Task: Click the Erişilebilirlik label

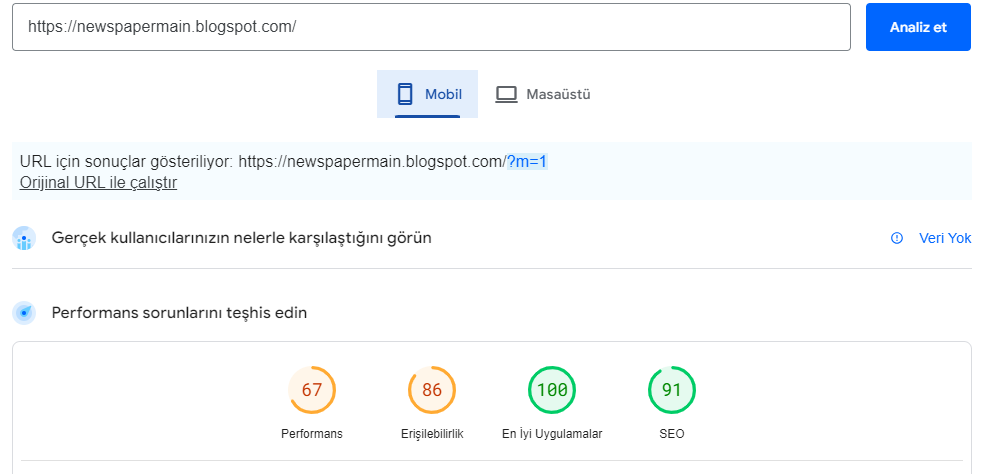Action: coord(431,434)
